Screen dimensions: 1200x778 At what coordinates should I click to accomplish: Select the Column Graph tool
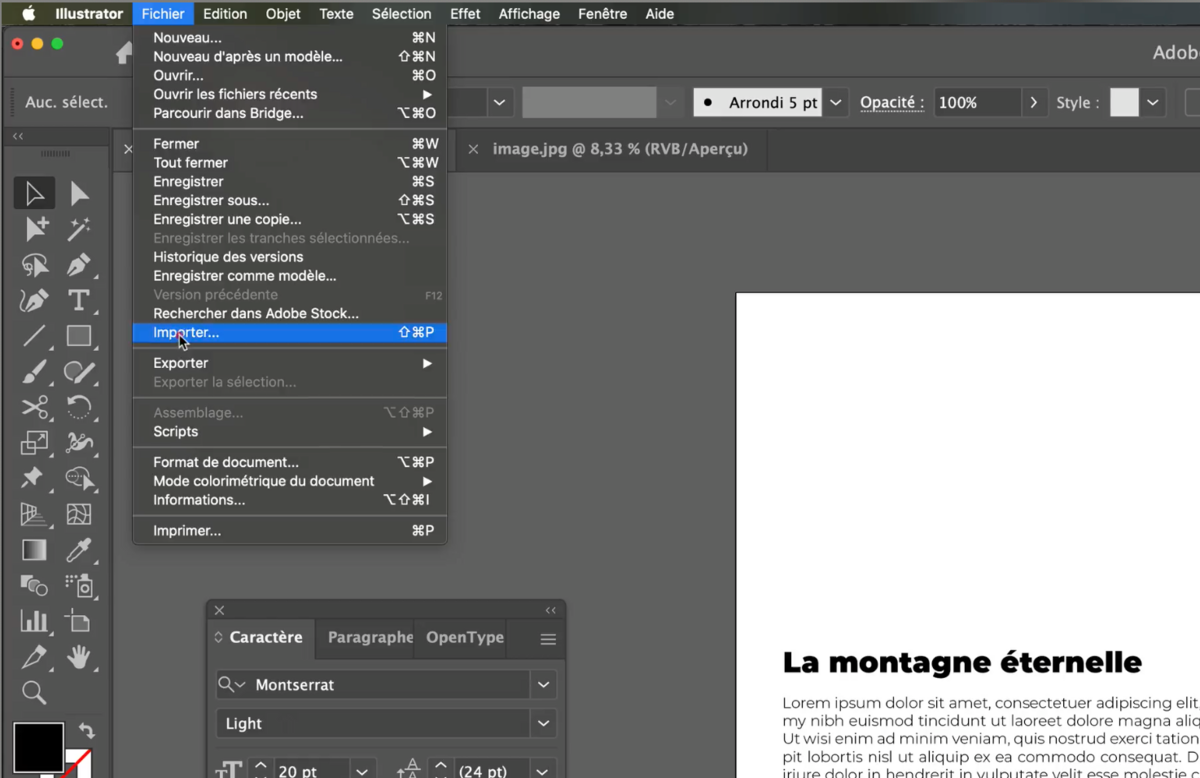click(35, 621)
